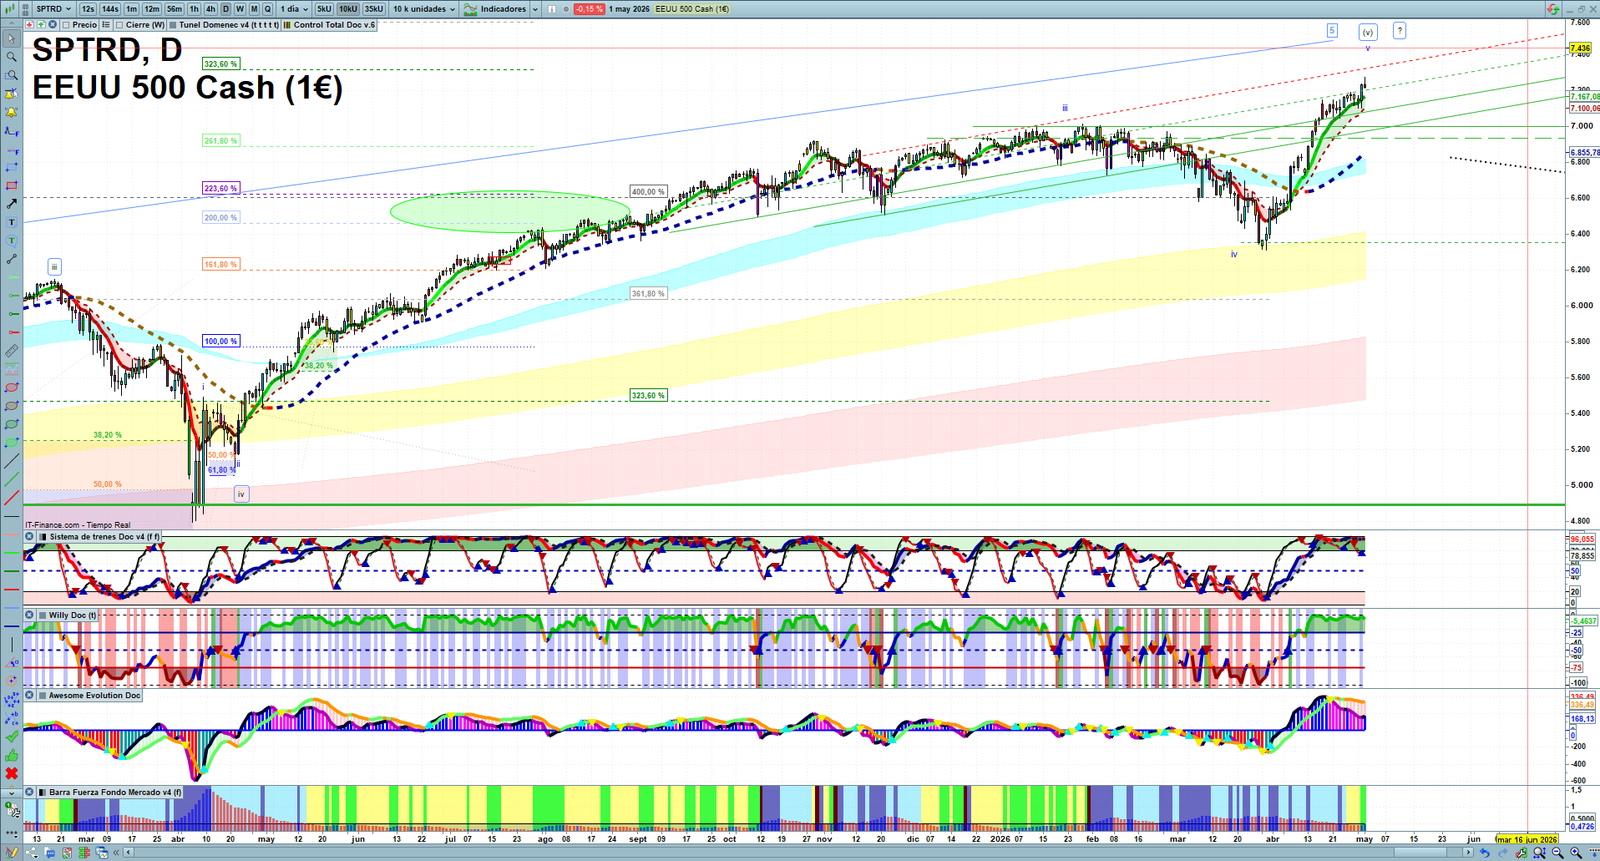Set history to 10kU units
This screenshot has width=1600, height=861.
tap(348, 9)
